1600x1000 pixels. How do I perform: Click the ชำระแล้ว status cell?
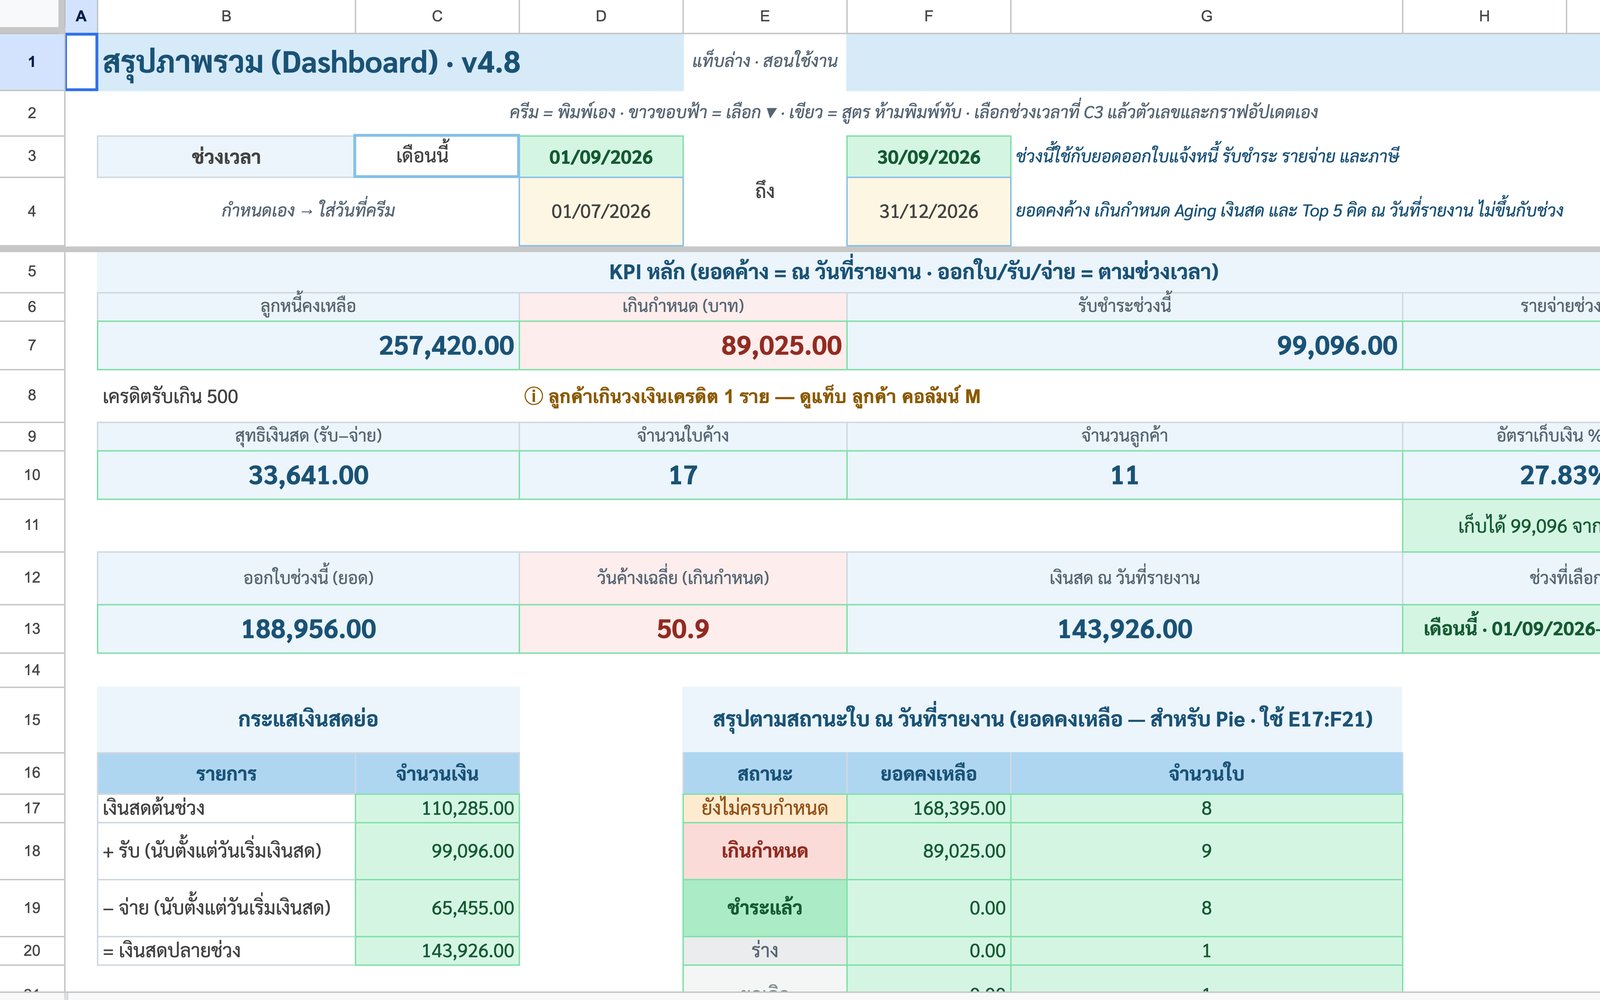point(765,908)
